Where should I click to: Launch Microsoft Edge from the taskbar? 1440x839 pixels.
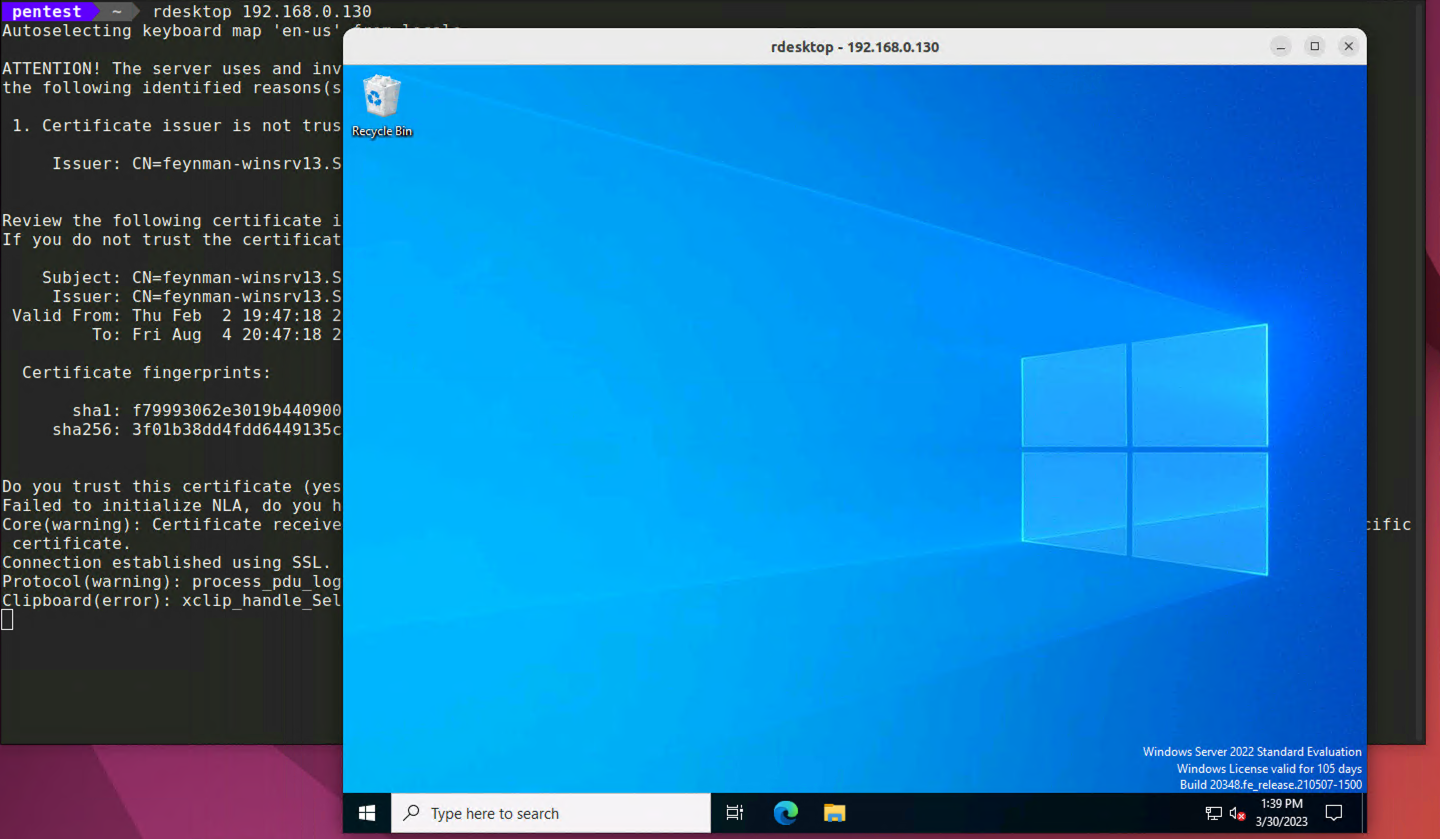(x=786, y=813)
